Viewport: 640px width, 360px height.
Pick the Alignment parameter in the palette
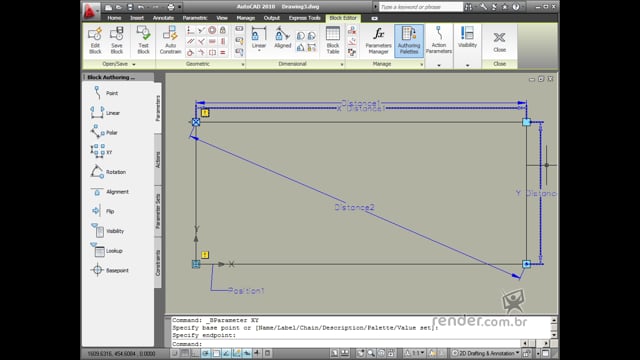click(109, 191)
